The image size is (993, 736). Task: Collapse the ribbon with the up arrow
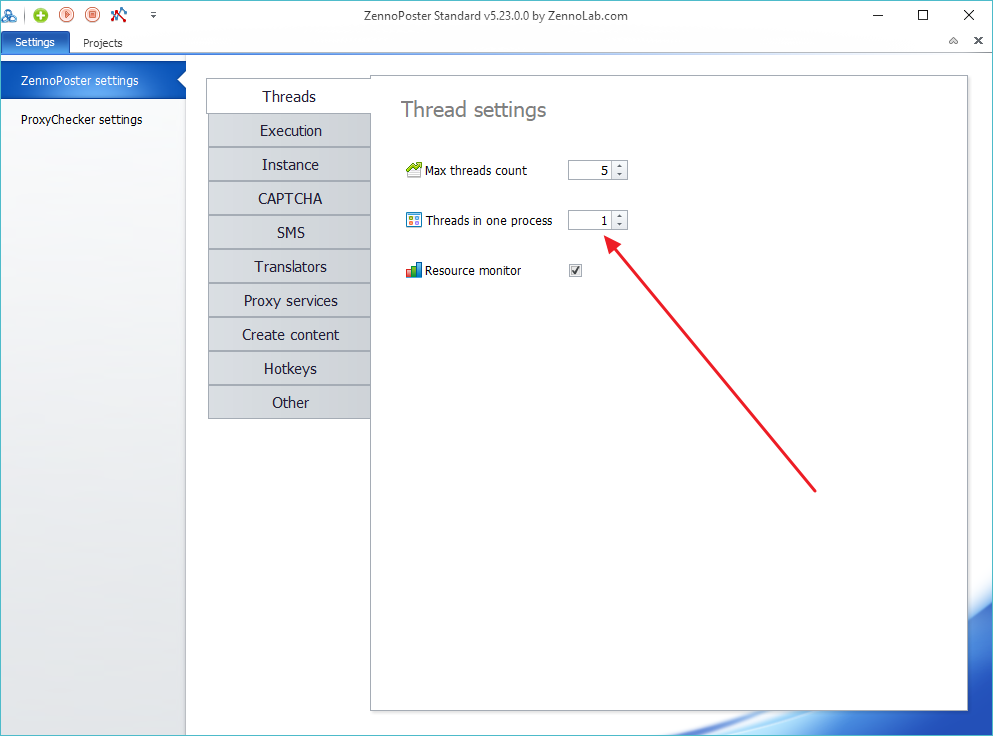tap(953, 41)
